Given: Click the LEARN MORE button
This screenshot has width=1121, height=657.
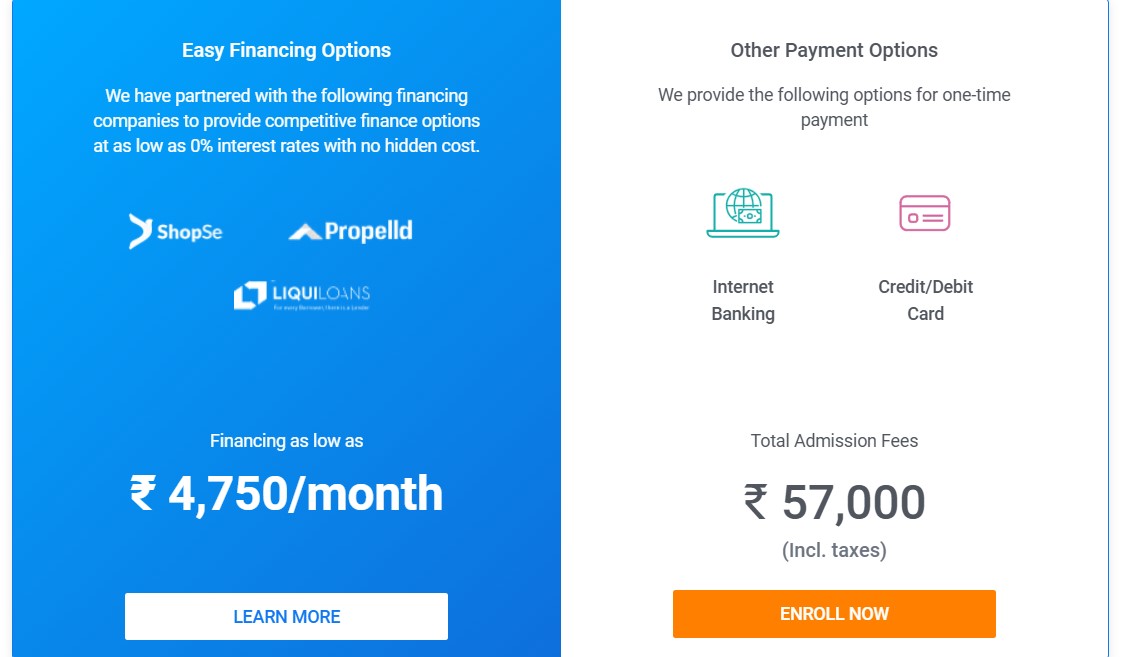Looking at the screenshot, I should tap(286, 616).
